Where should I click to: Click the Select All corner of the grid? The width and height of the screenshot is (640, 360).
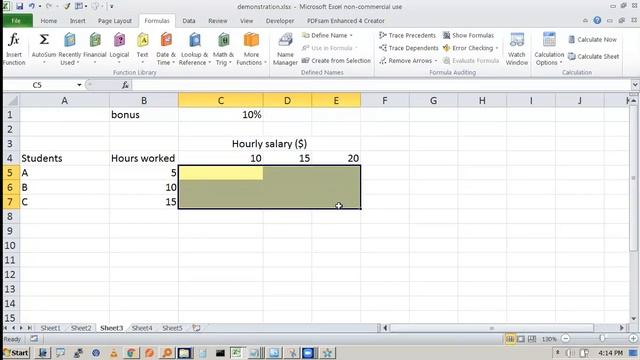(x=11, y=100)
